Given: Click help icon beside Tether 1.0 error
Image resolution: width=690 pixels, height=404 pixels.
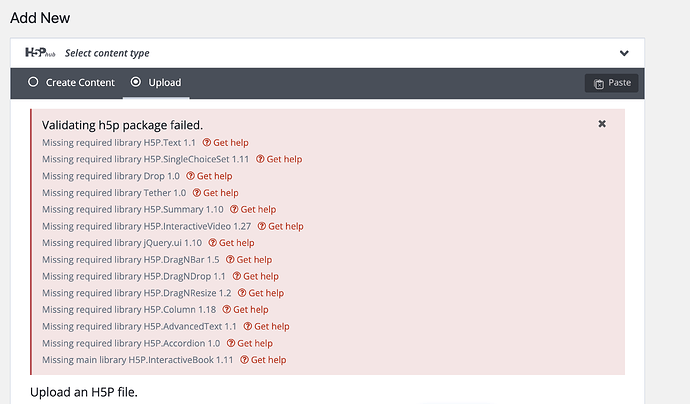Looking at the screenshot, I should (x=197, y=193).
